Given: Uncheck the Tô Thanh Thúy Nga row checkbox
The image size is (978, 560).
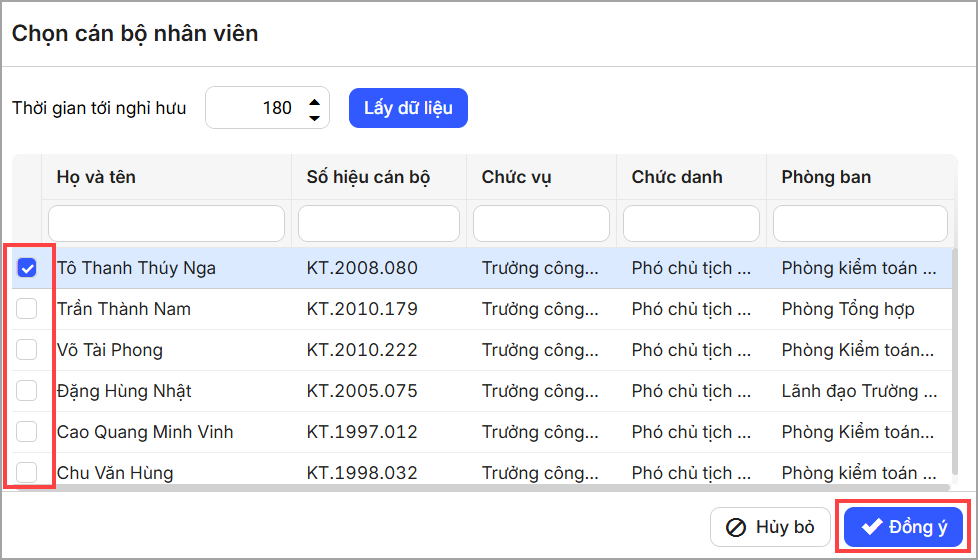Looking at the screenshot, I should (x=27, y=267).
